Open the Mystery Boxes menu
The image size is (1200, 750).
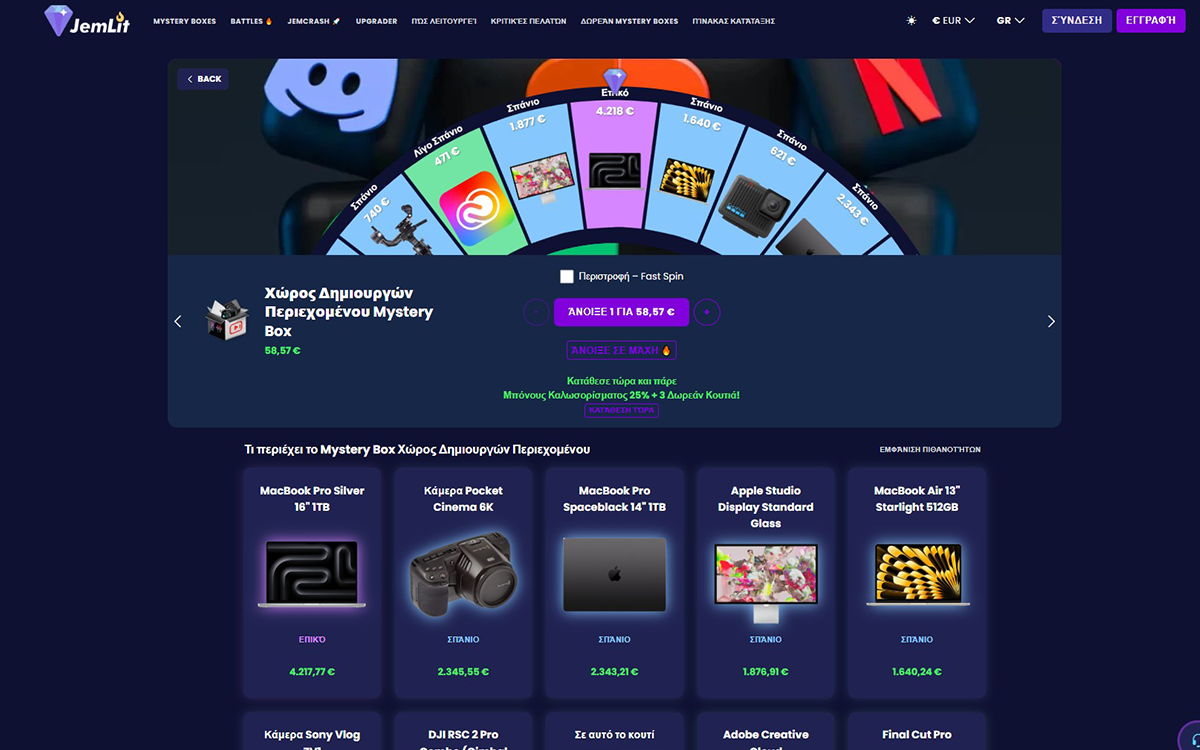point(184,21)
